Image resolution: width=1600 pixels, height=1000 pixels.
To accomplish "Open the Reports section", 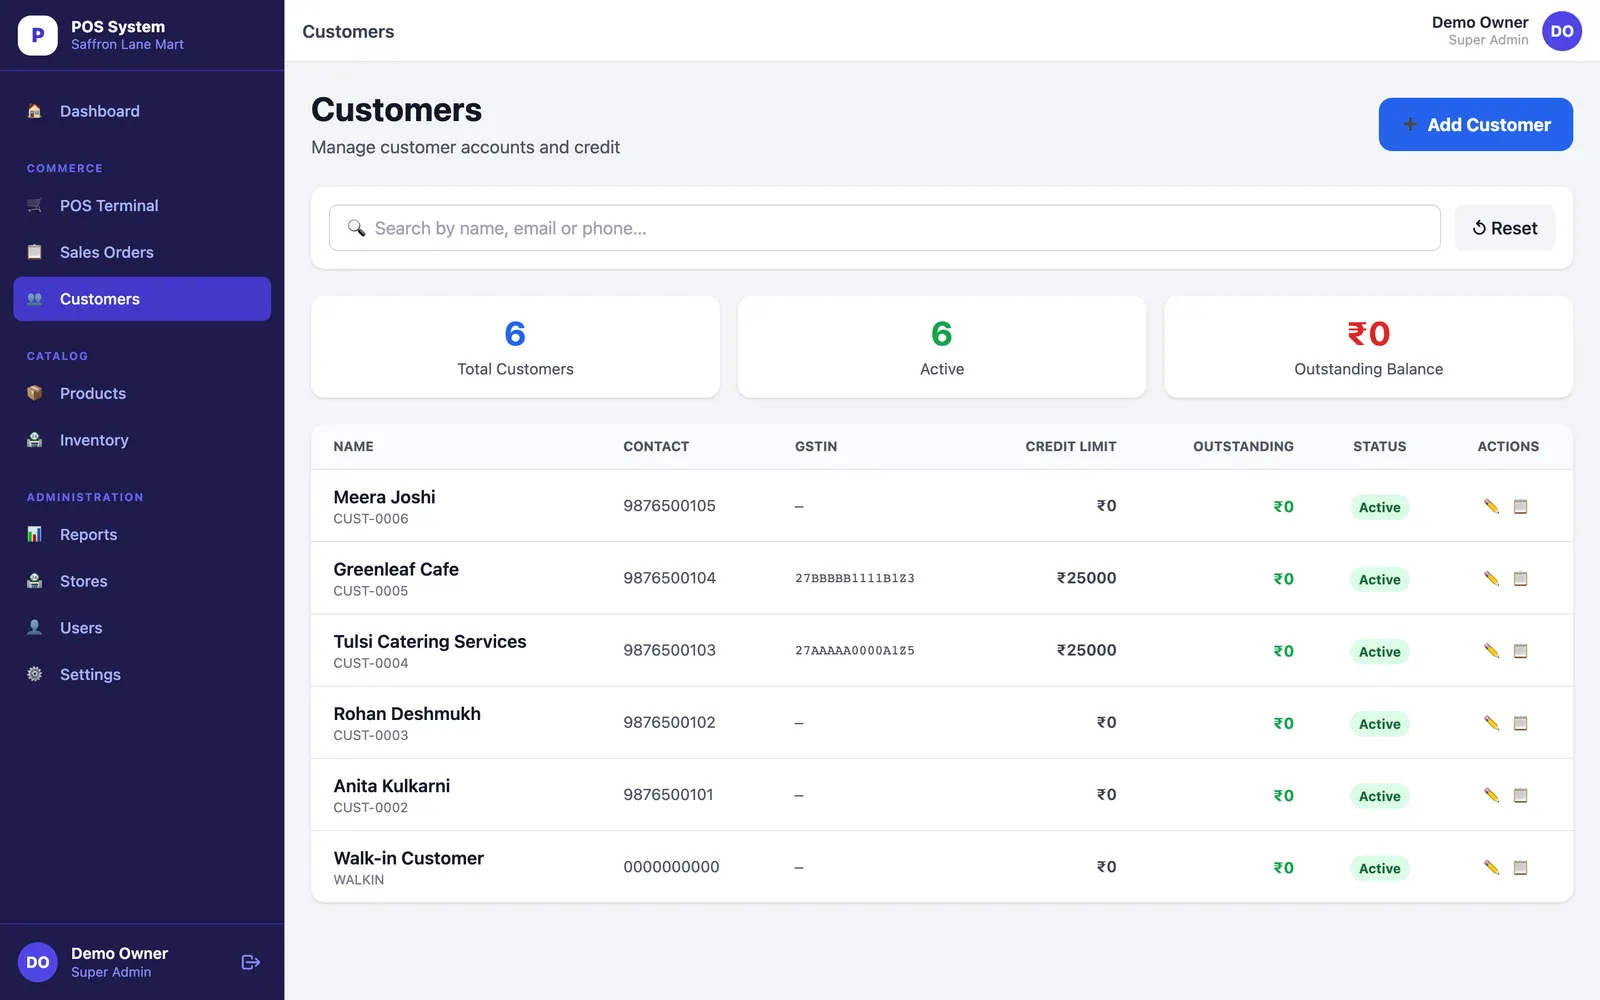I will click(x=142, y=534).
